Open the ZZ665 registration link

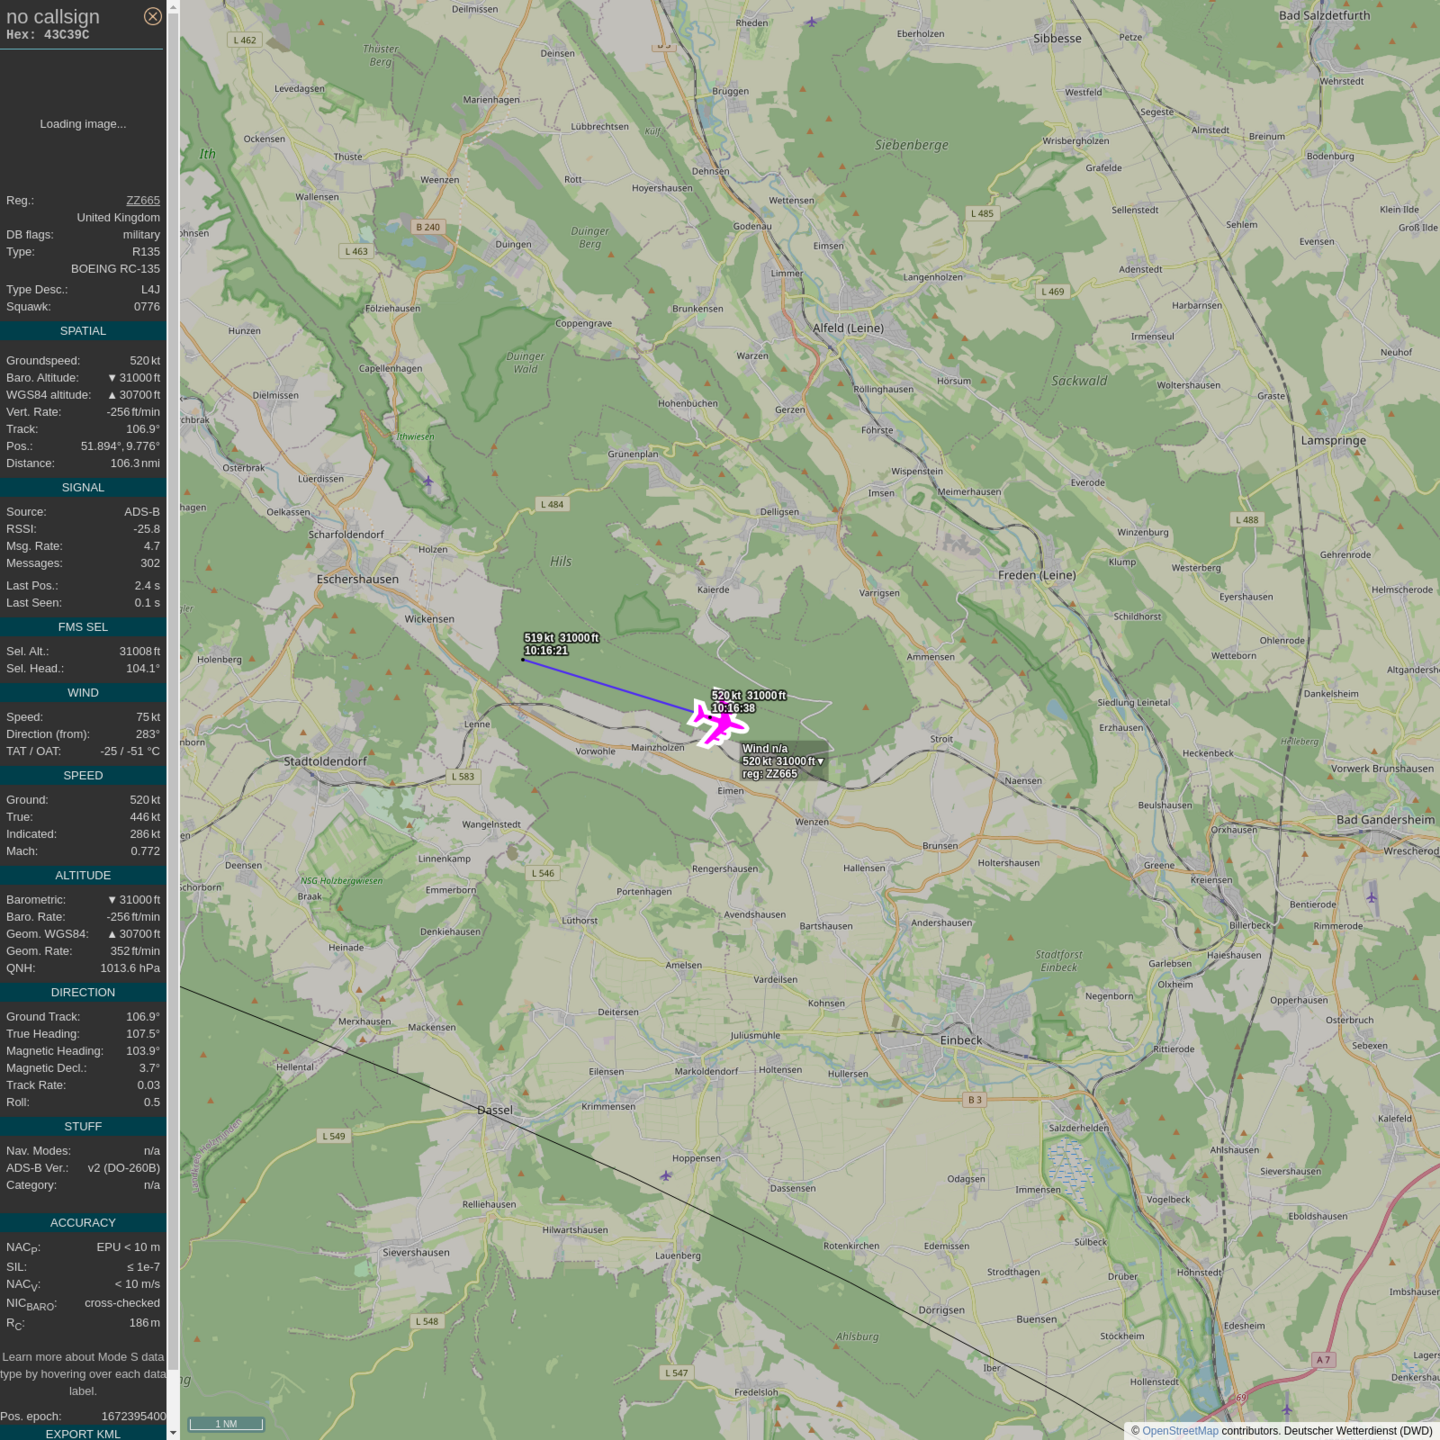point(143,200)
